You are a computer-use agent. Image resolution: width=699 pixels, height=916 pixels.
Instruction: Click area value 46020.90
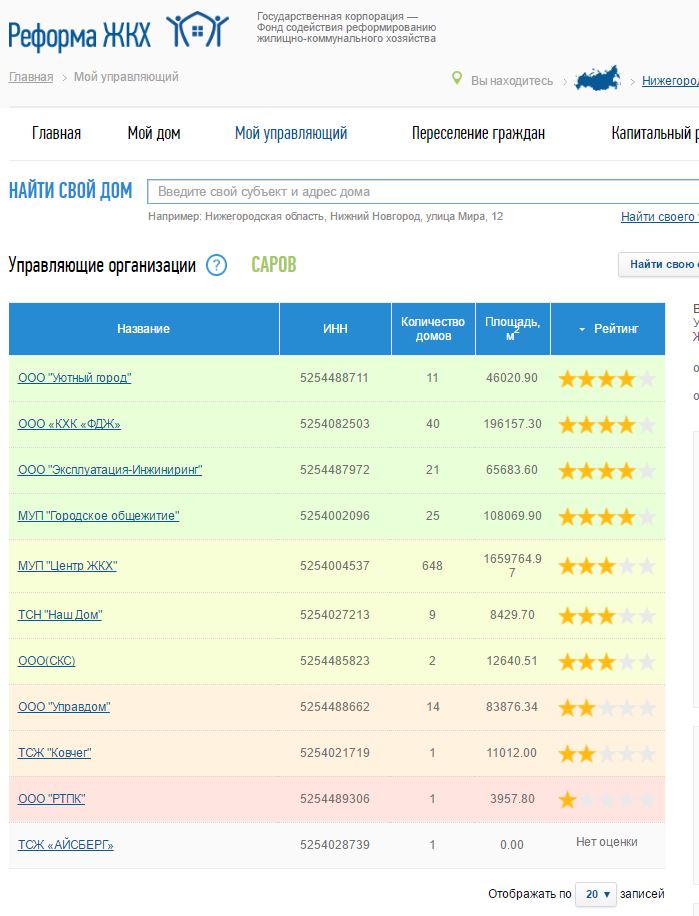[512, 378]
